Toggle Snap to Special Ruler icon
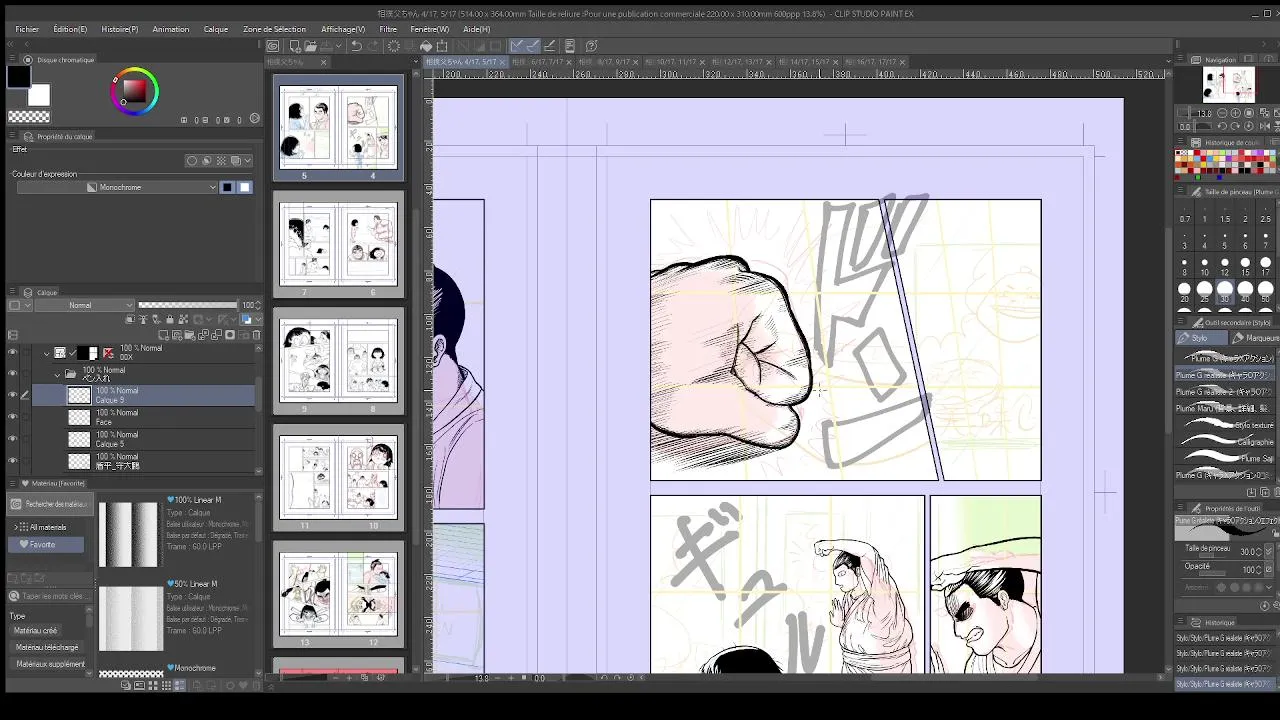The height and width of the screenshot is (720, 1280). coord(532,46)
